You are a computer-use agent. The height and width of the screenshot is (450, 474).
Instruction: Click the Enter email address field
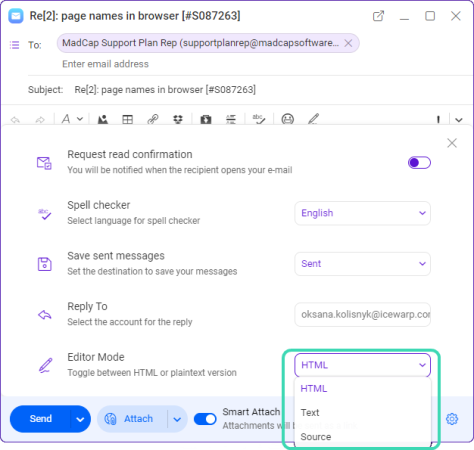[105, 64]
